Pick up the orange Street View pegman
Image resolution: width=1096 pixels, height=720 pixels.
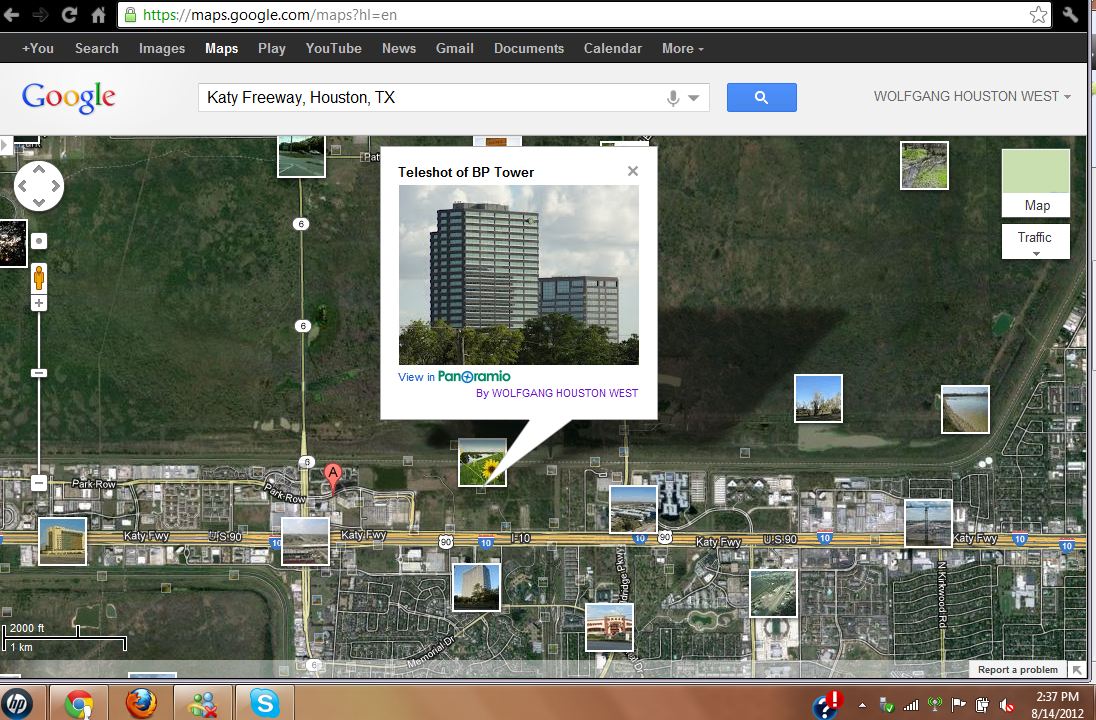pos(39,278)
